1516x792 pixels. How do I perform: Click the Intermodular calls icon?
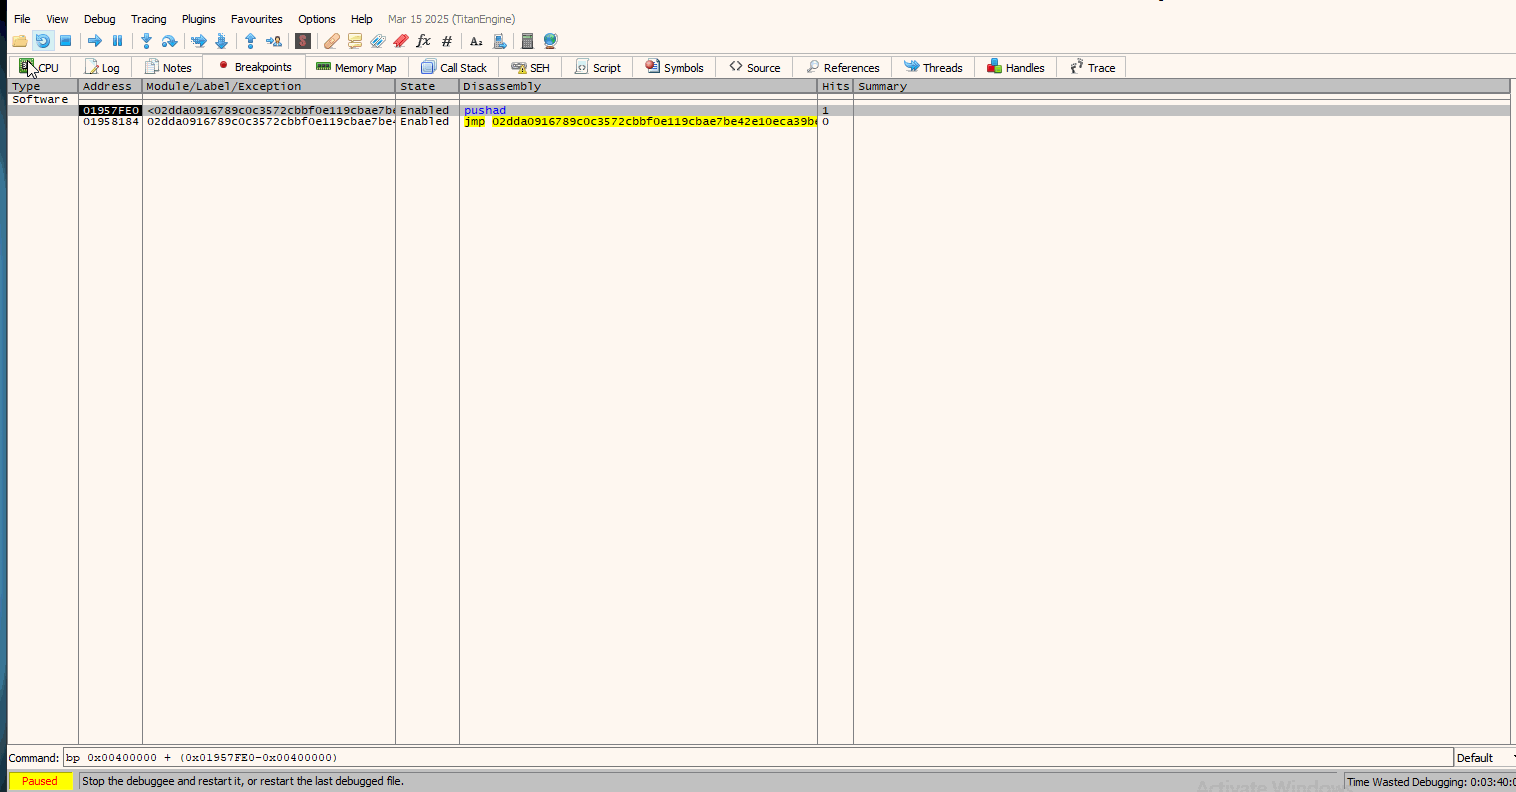tap(499, 41)
